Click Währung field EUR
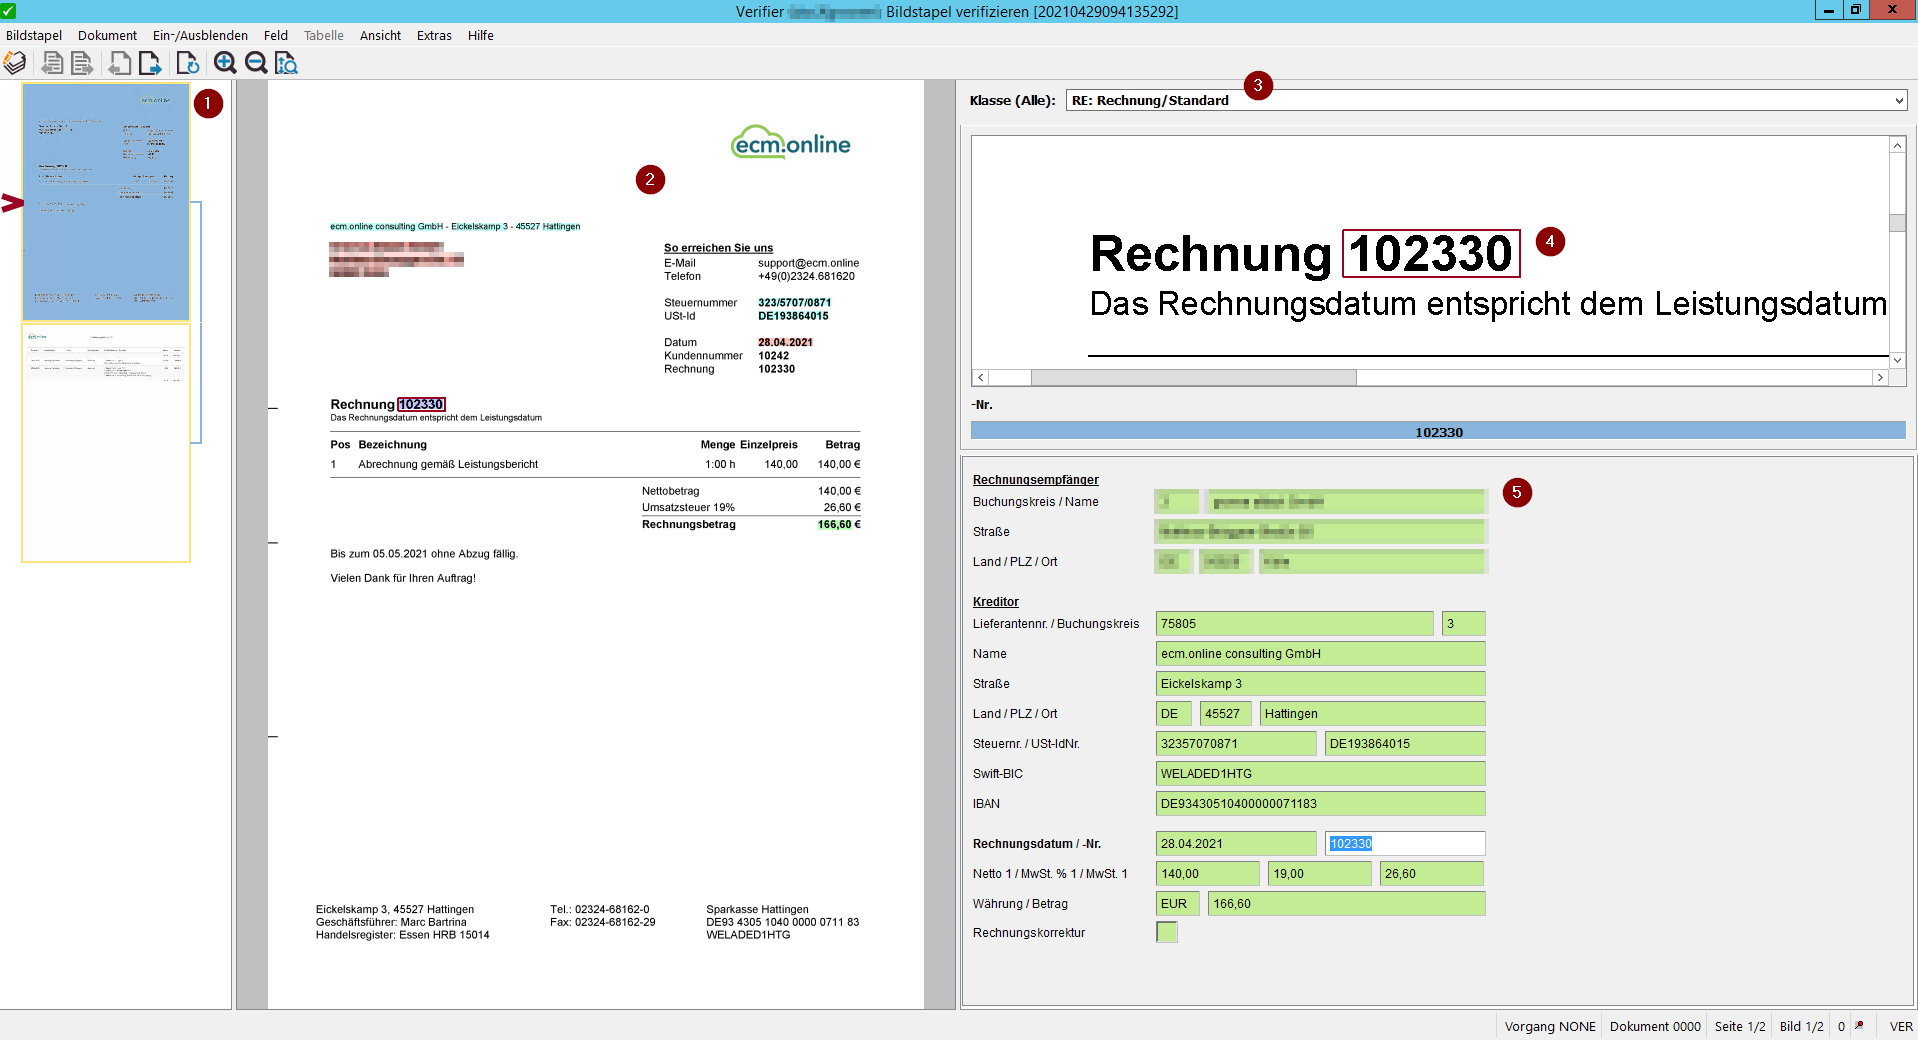The width and height of the screenshot is (1918, 1040). coord(1177,903)
